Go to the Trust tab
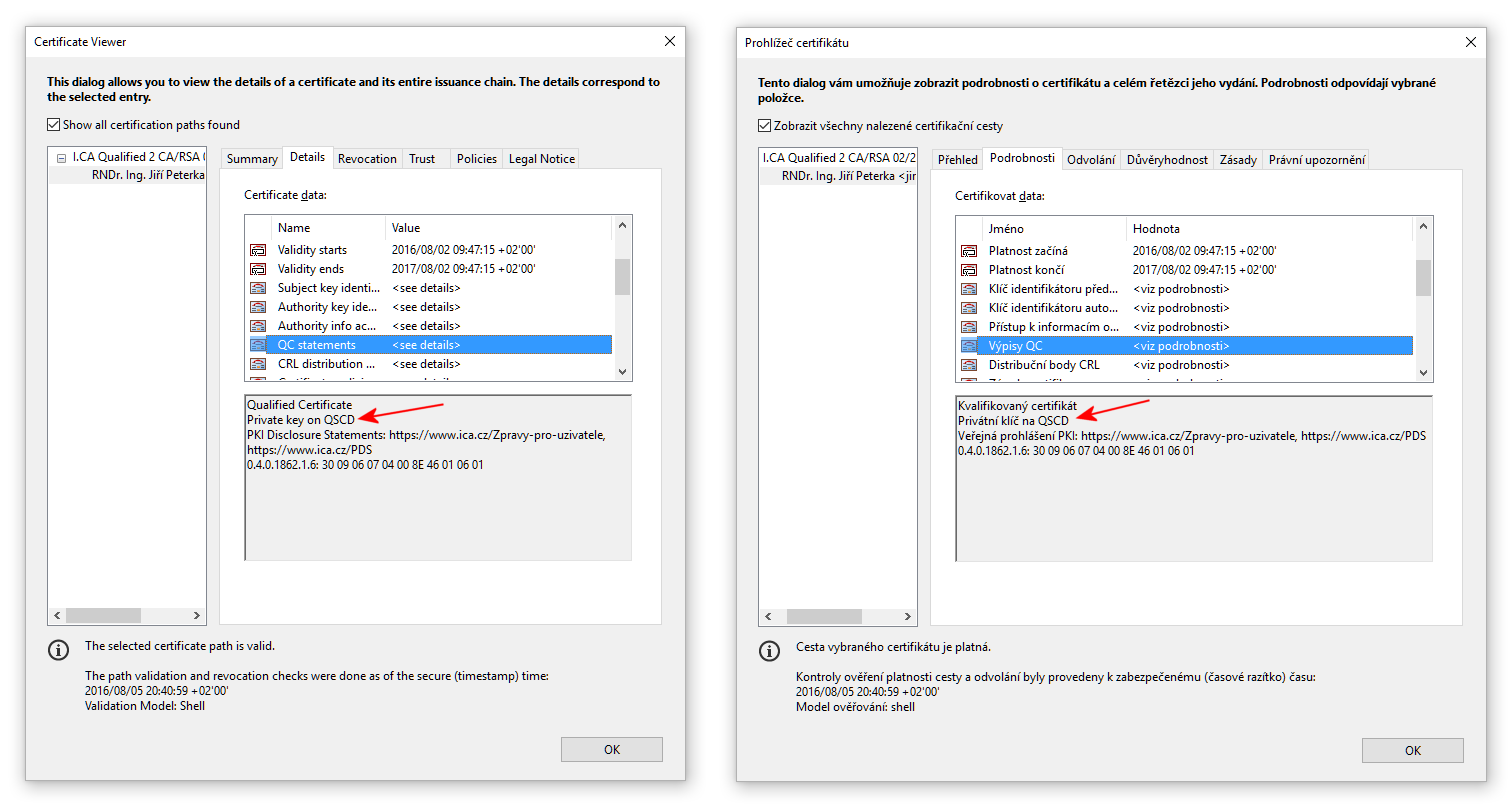1512x808 pixels. pyautogui.click(x=422, y=159)
